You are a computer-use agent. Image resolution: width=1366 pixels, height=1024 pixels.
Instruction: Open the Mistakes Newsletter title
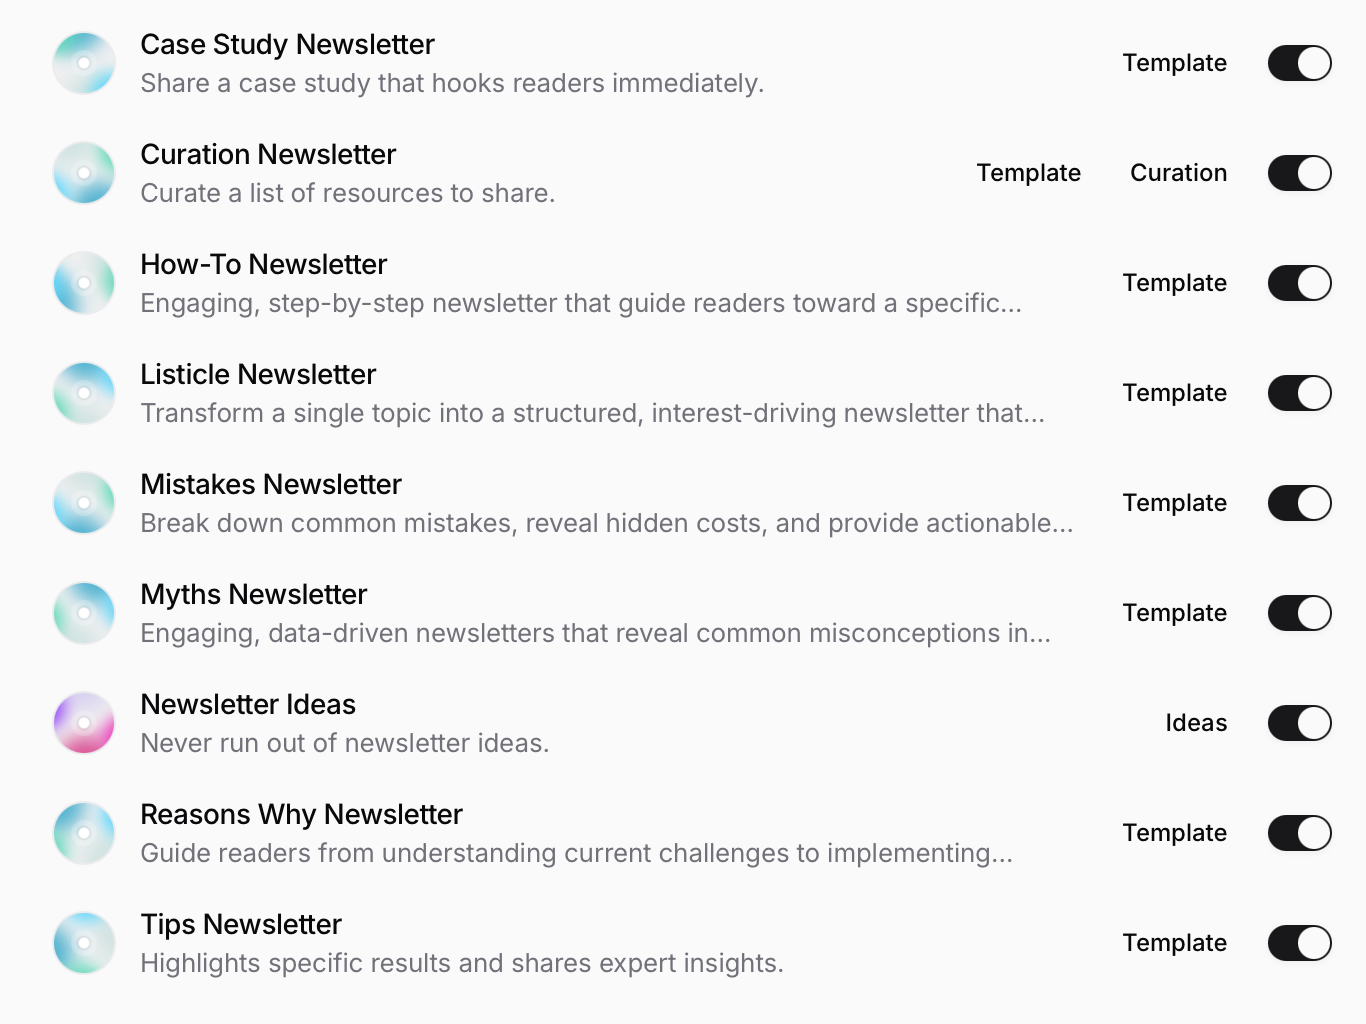(271, 484)
